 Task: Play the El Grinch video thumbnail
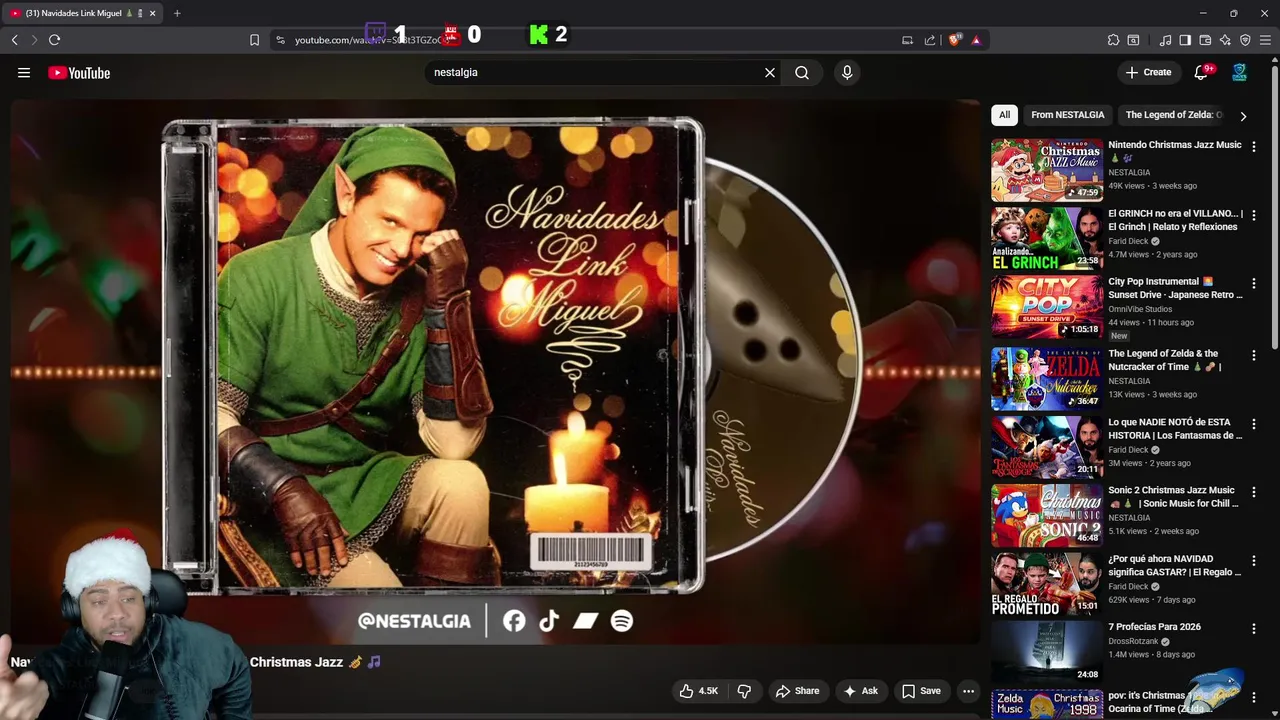(x=1047, y=238)
